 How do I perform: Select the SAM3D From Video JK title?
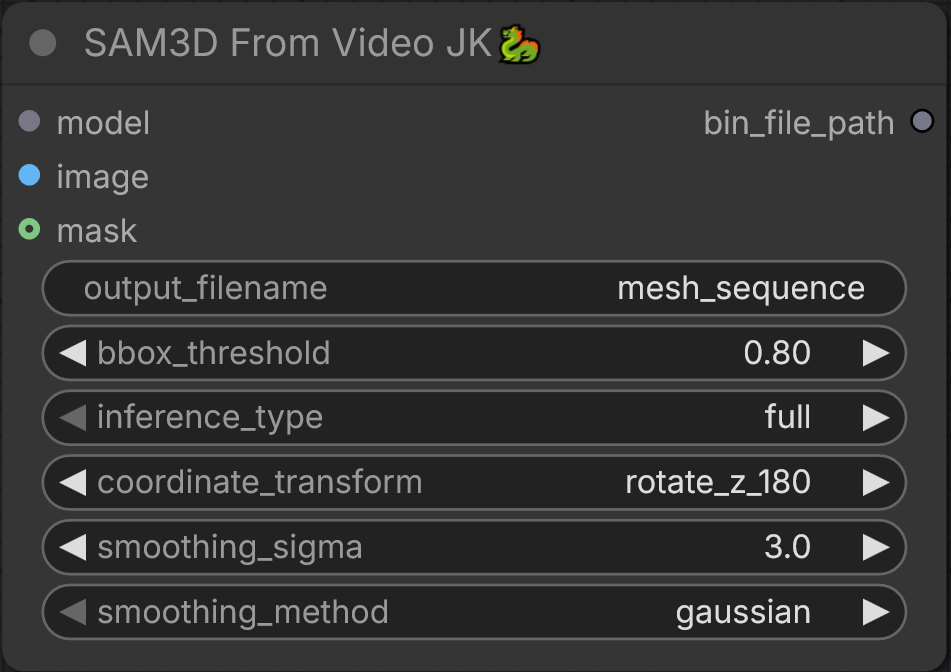coord(287,43)
